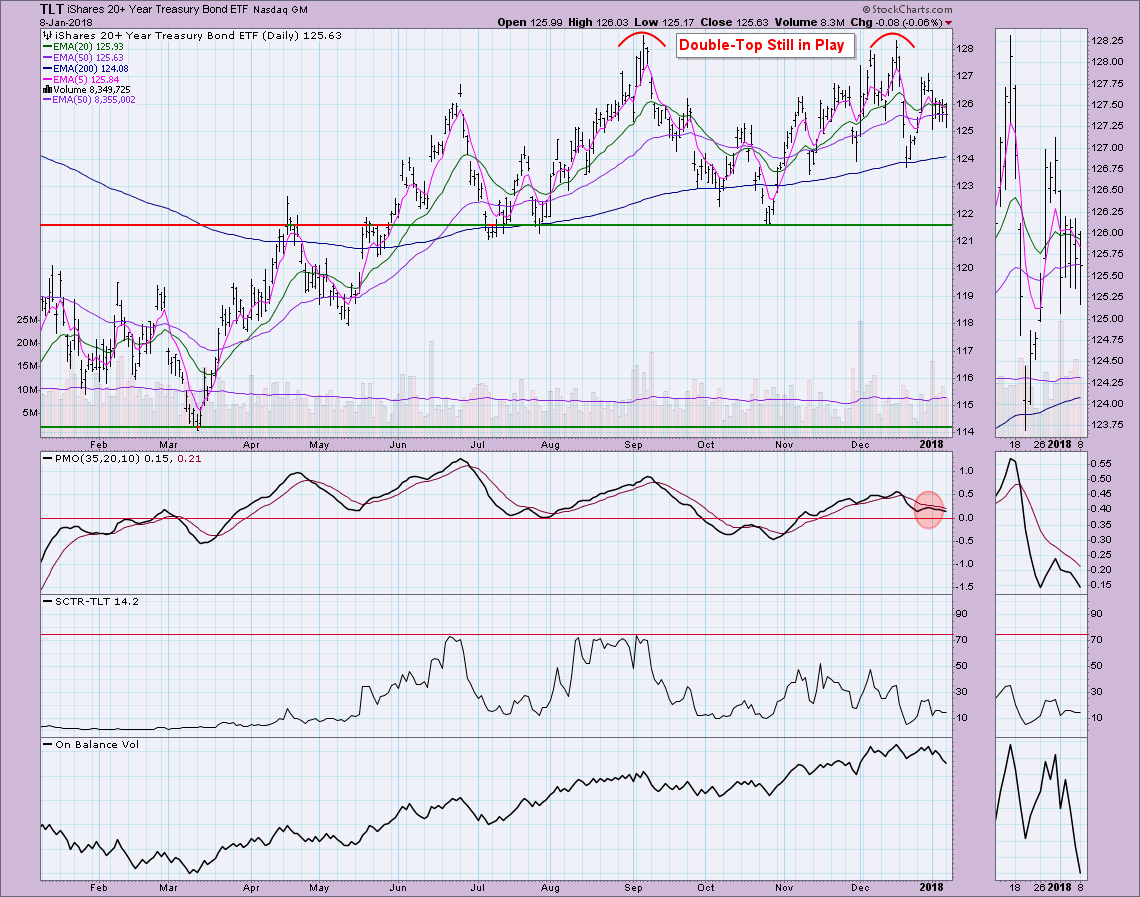
Task: Click the red highlighted circle on PMO panel
Action: click(929, 509)
